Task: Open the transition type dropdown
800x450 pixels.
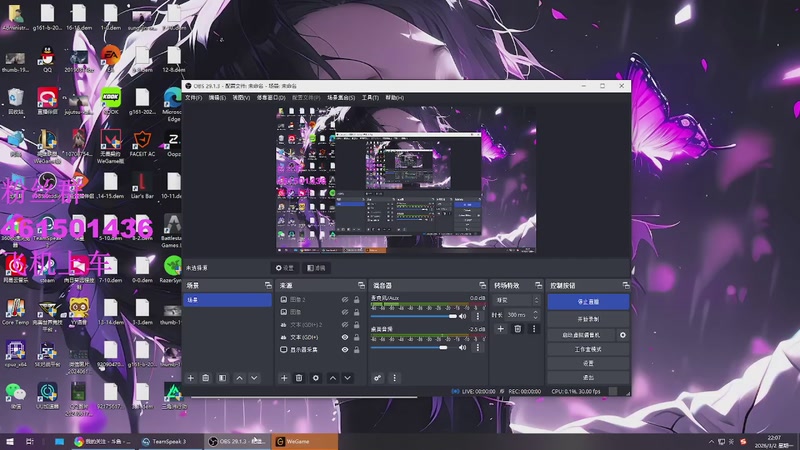Action: (516, 300)
